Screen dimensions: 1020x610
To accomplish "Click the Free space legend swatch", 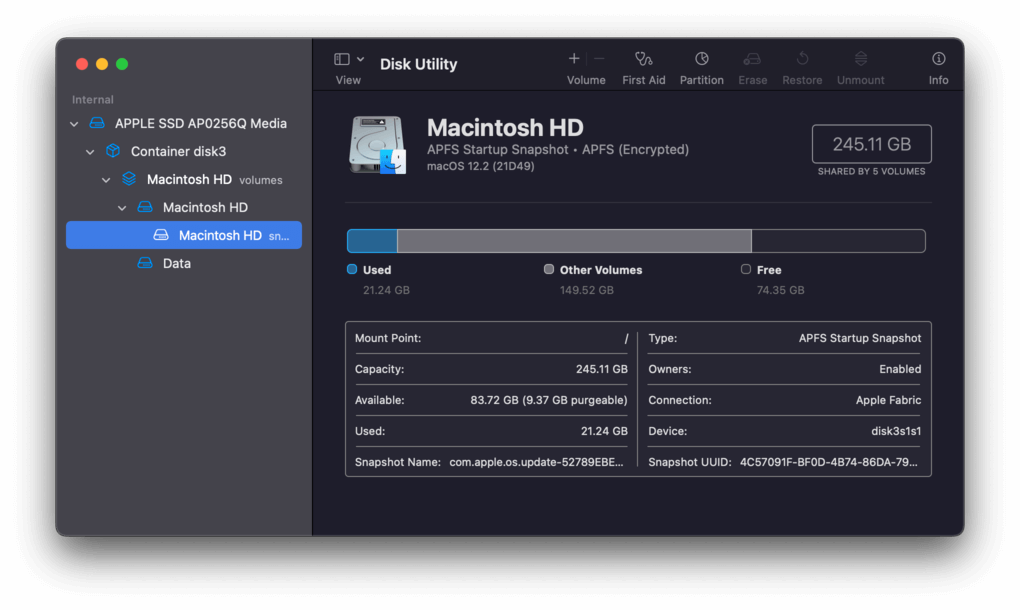I will [x=745, y=269].
